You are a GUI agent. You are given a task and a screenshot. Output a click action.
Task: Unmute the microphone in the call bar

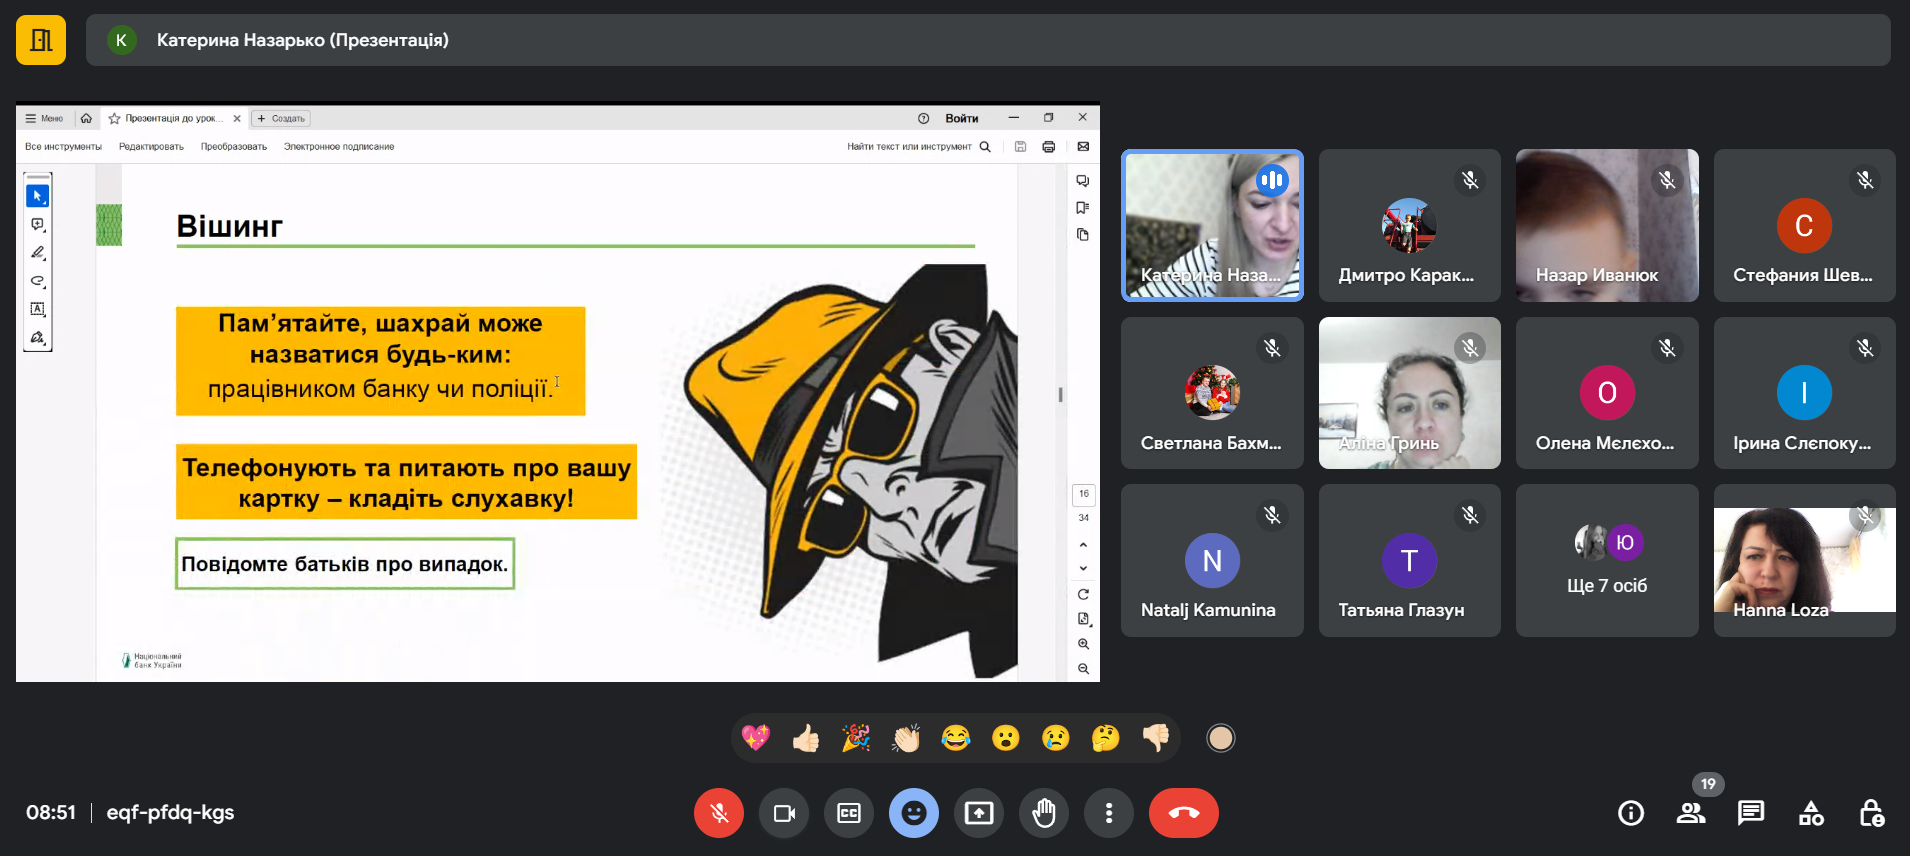tap(718, 813)
